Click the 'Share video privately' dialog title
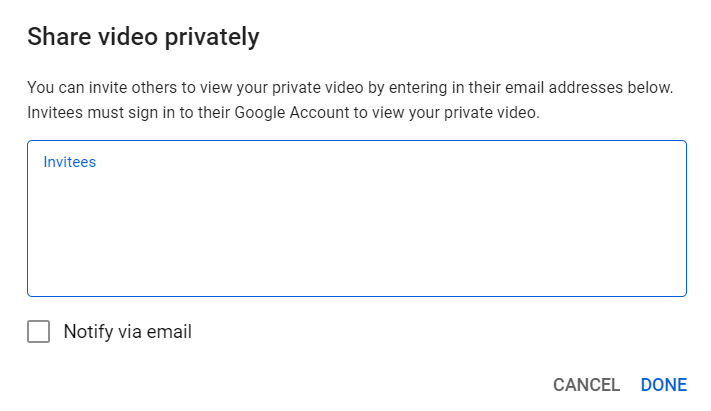The width and height of the screenshot is (711, 411). tap(143, 37)
